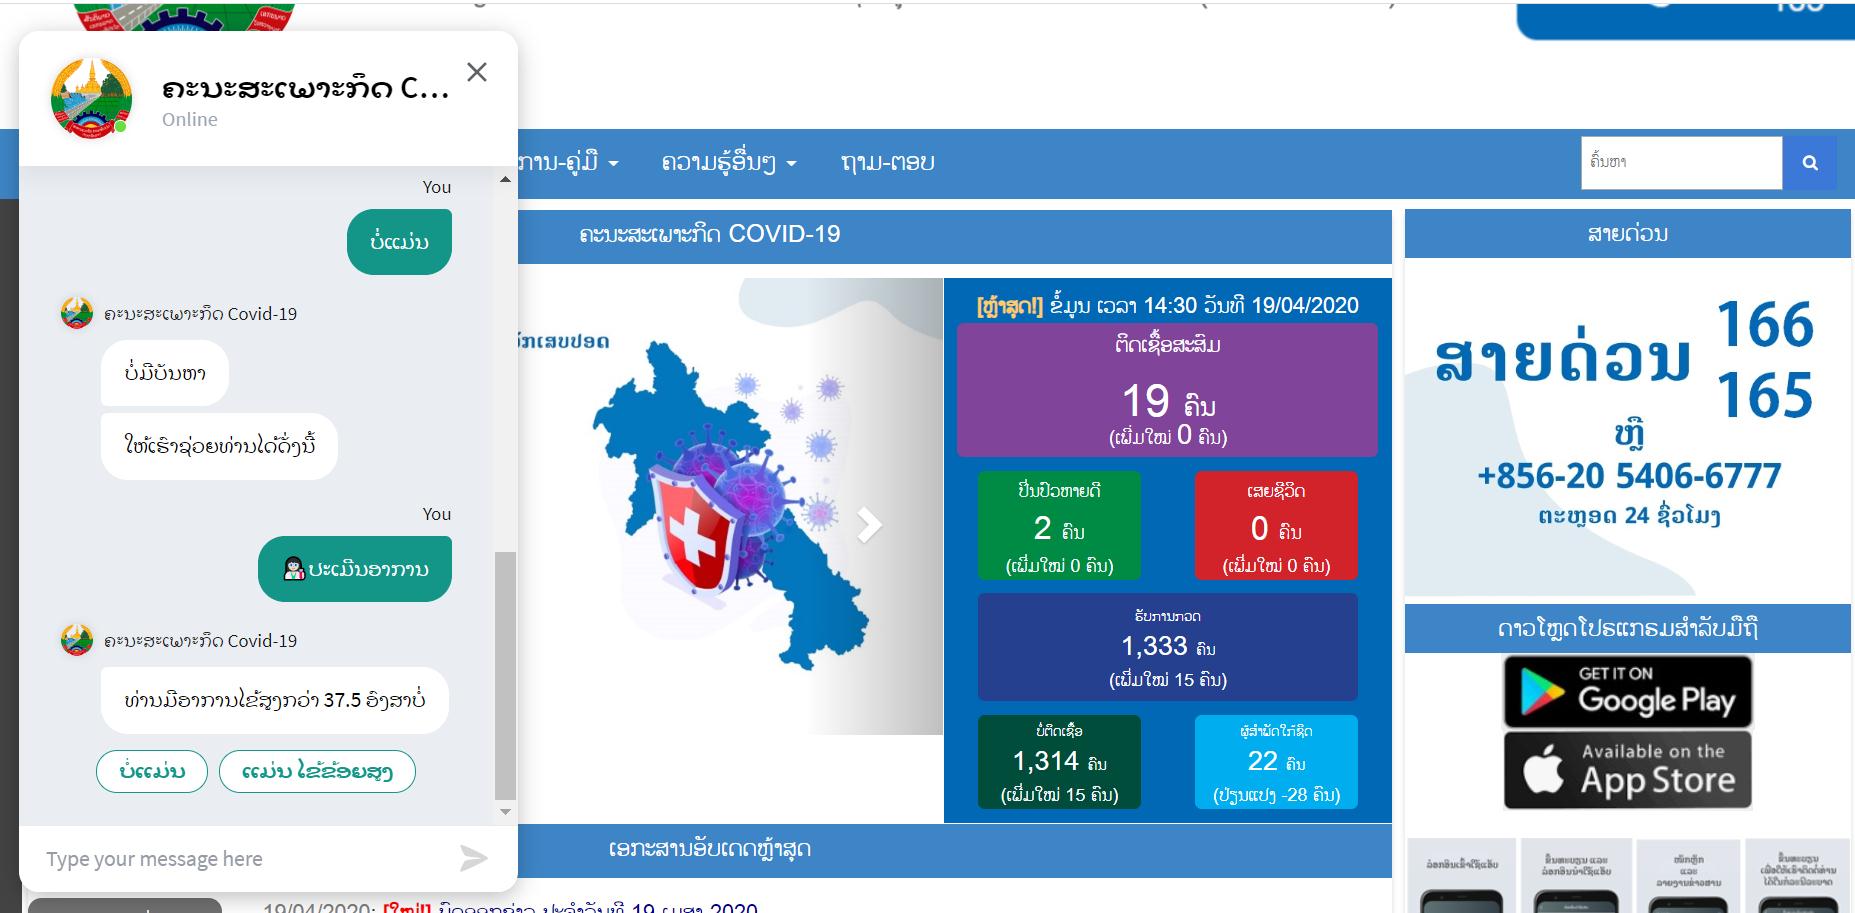Click the ຕະຫຼອດ 24 ຊົ່ວໂມງ hotline text

(1629, 516)
